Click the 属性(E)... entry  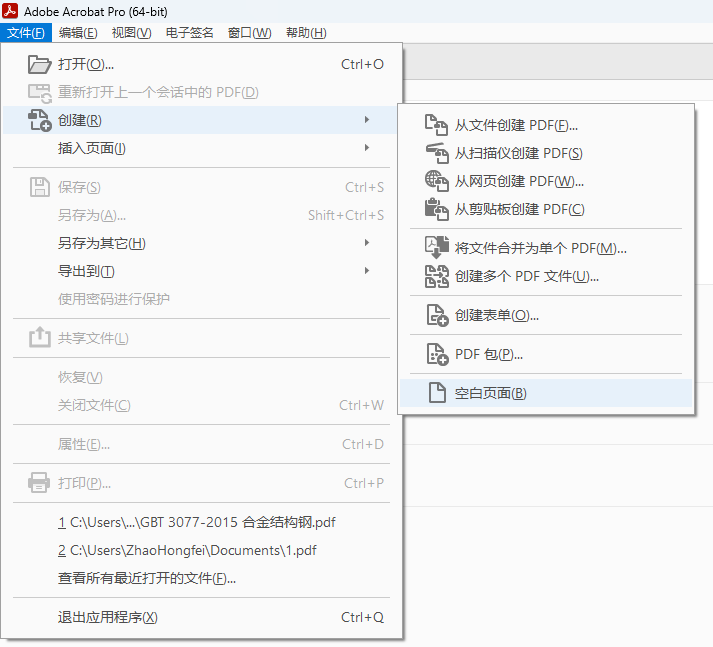coord(202,444)
